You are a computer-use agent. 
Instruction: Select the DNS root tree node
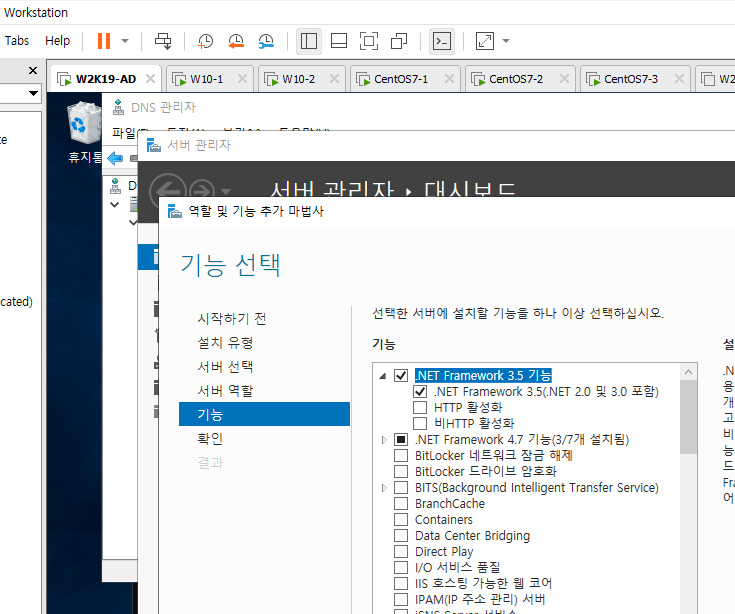click(x=124, y=186)
